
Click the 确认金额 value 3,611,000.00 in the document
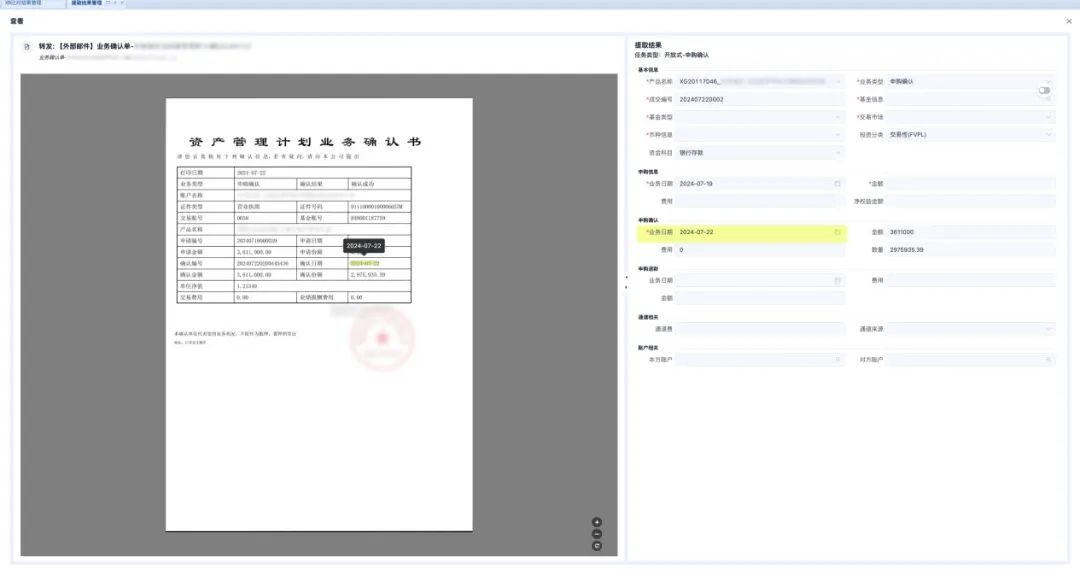point(254,275)
